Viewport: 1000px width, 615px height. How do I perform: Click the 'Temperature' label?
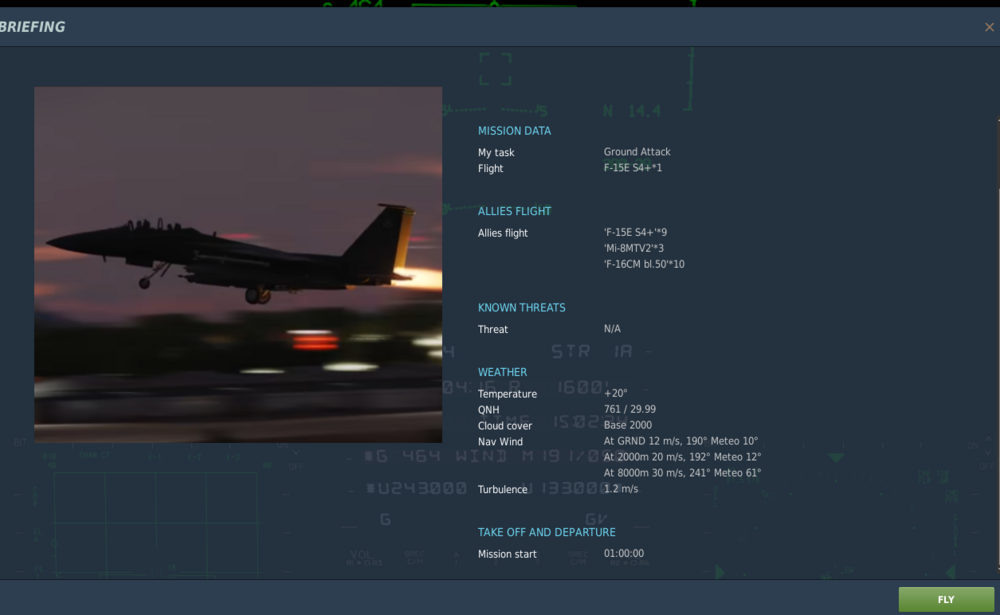[507, 394]
